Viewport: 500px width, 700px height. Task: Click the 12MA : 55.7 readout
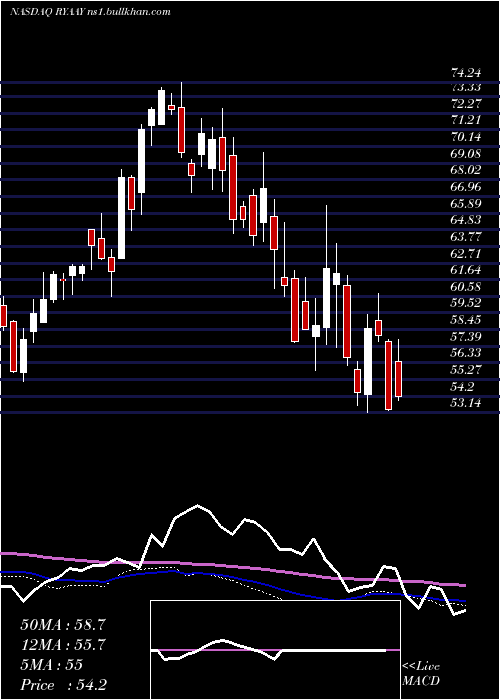[x=63, y=645]
